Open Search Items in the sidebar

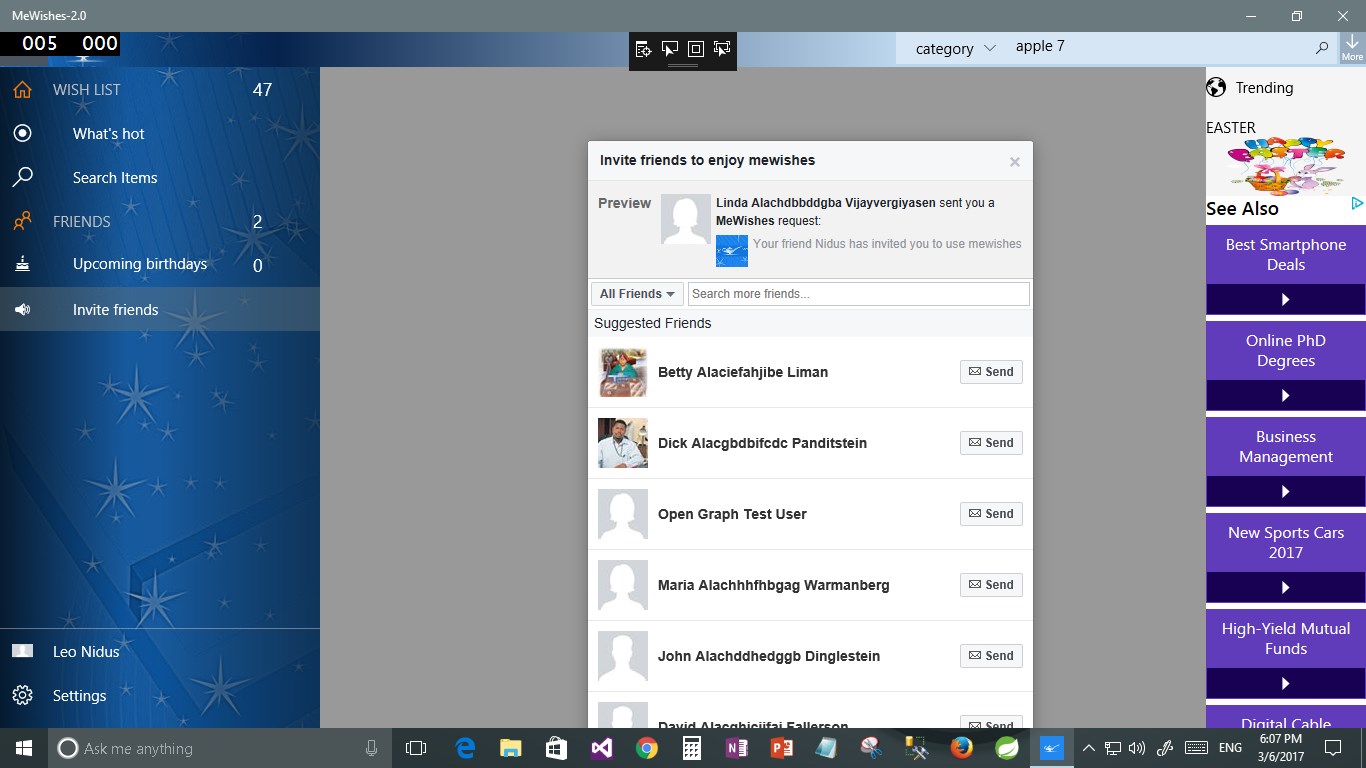pyautogui.click(x=115, y=177)
